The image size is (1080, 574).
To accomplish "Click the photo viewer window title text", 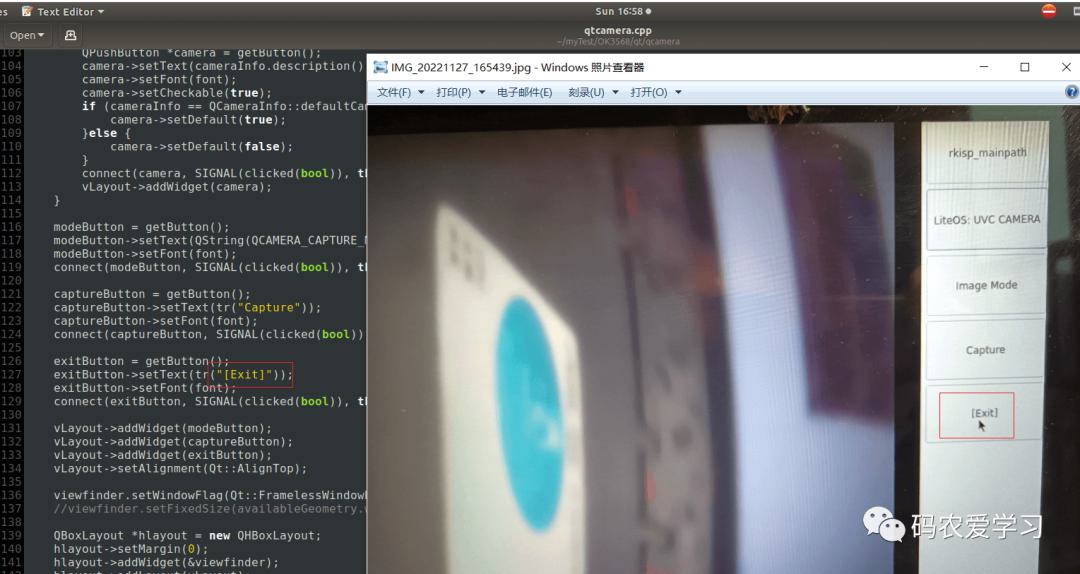I will click(517, 67).
